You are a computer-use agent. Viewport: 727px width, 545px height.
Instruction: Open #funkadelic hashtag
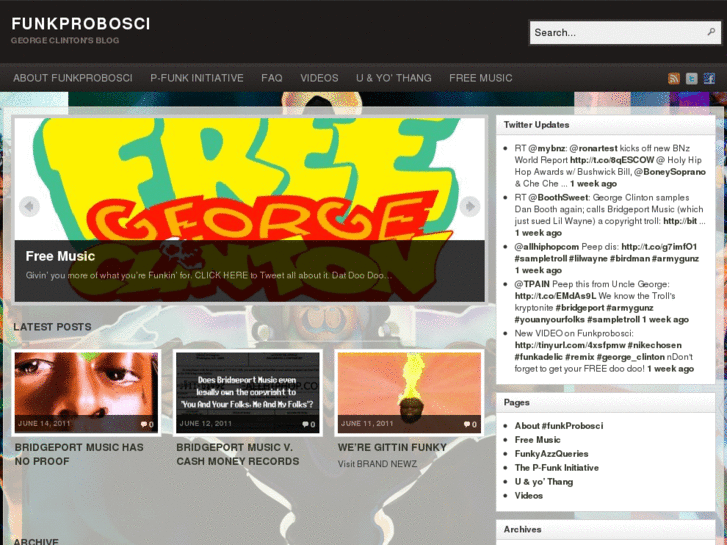click(x=537, y=357)
